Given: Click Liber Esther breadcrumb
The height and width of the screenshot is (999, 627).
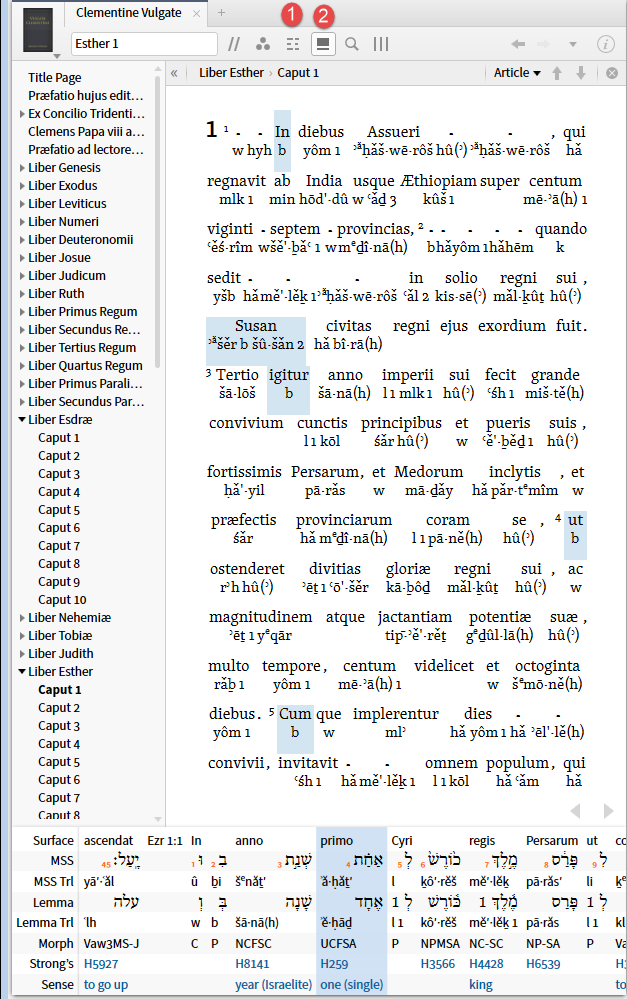Looking at the screenshot, I should [231, 73].
